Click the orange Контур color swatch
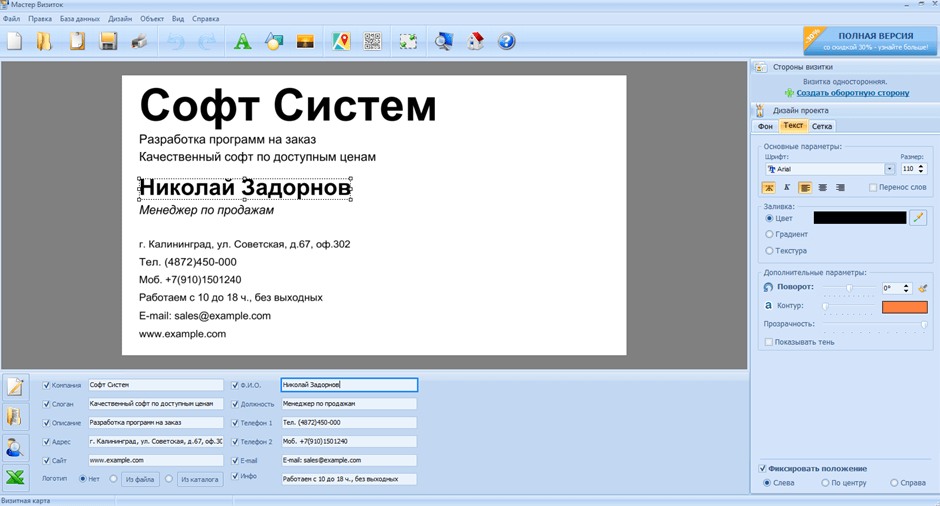This screenshot has height=506, width=940. tap(904, 306)
